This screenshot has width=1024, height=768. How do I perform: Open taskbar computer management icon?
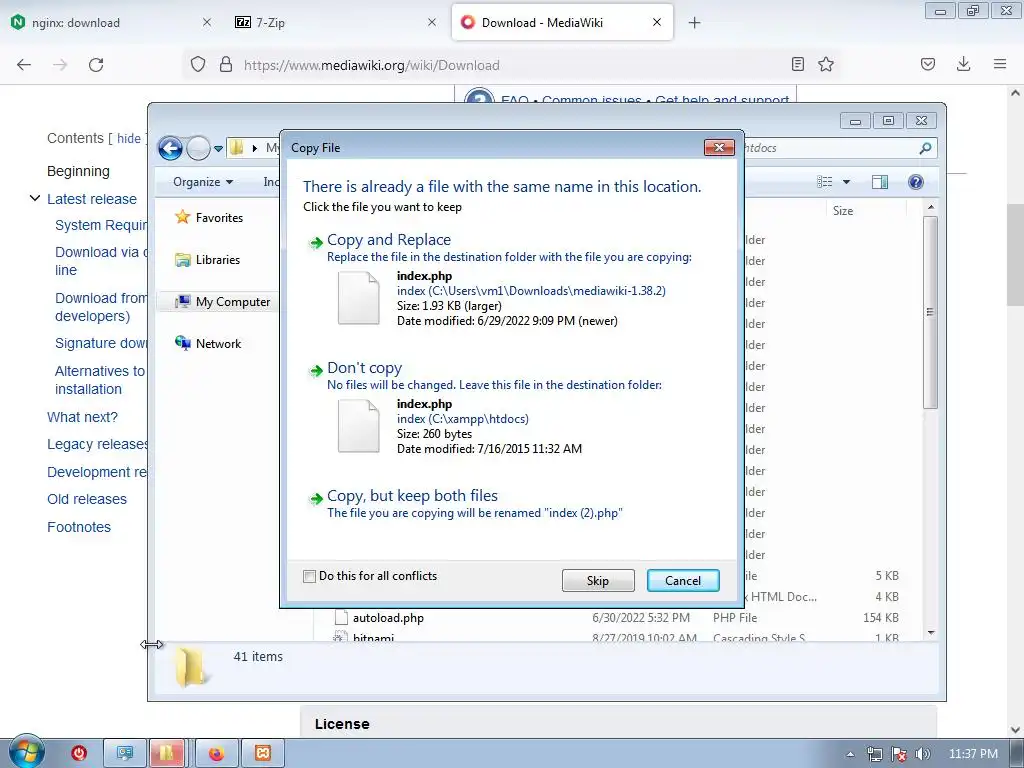(x=125, y=754)
